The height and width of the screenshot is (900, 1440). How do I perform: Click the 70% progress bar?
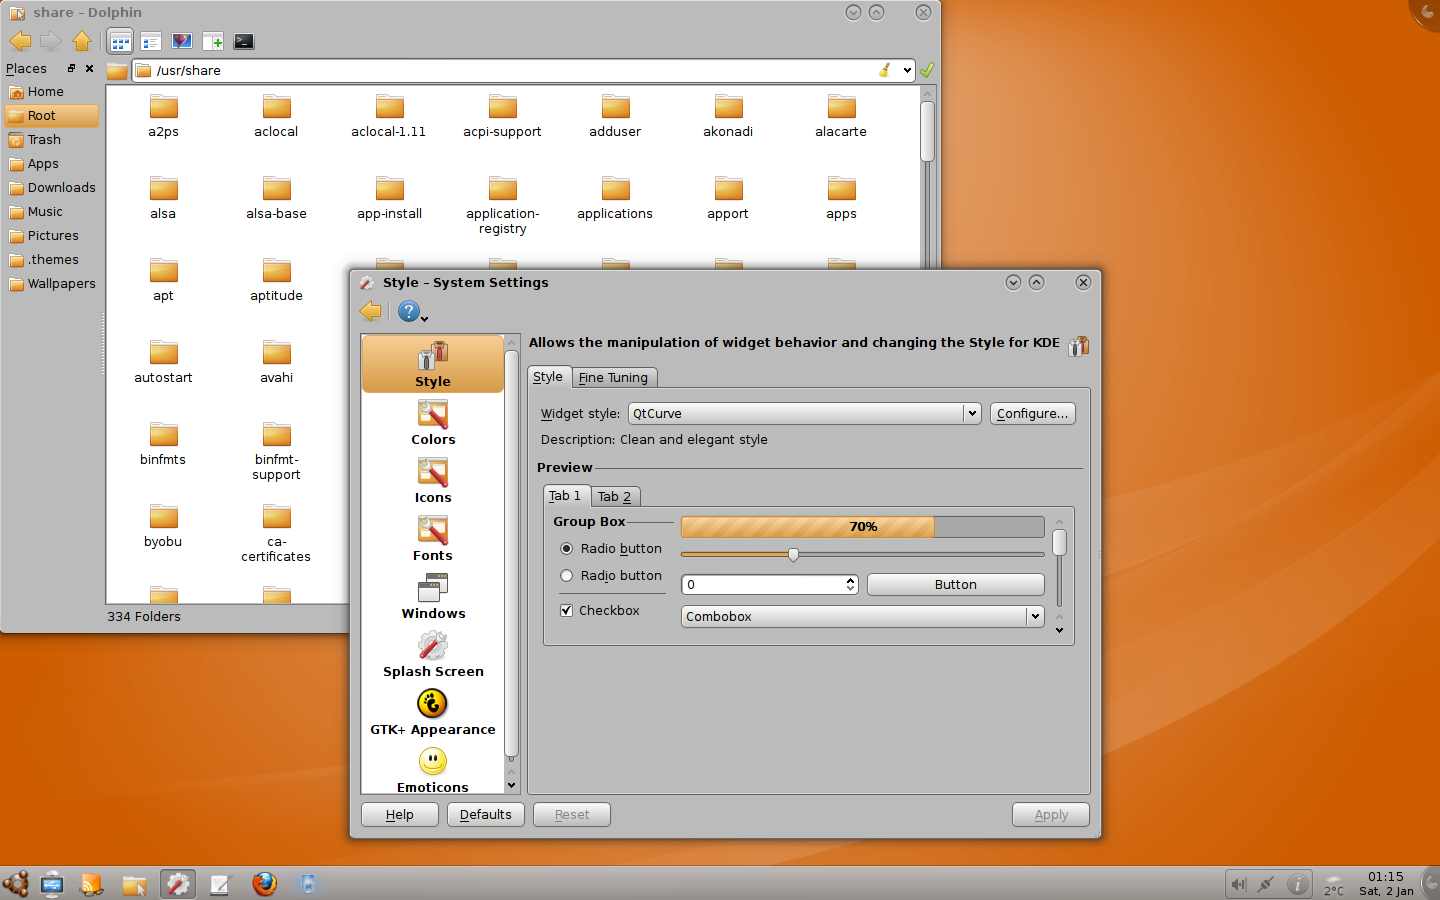tap(863, 527)
